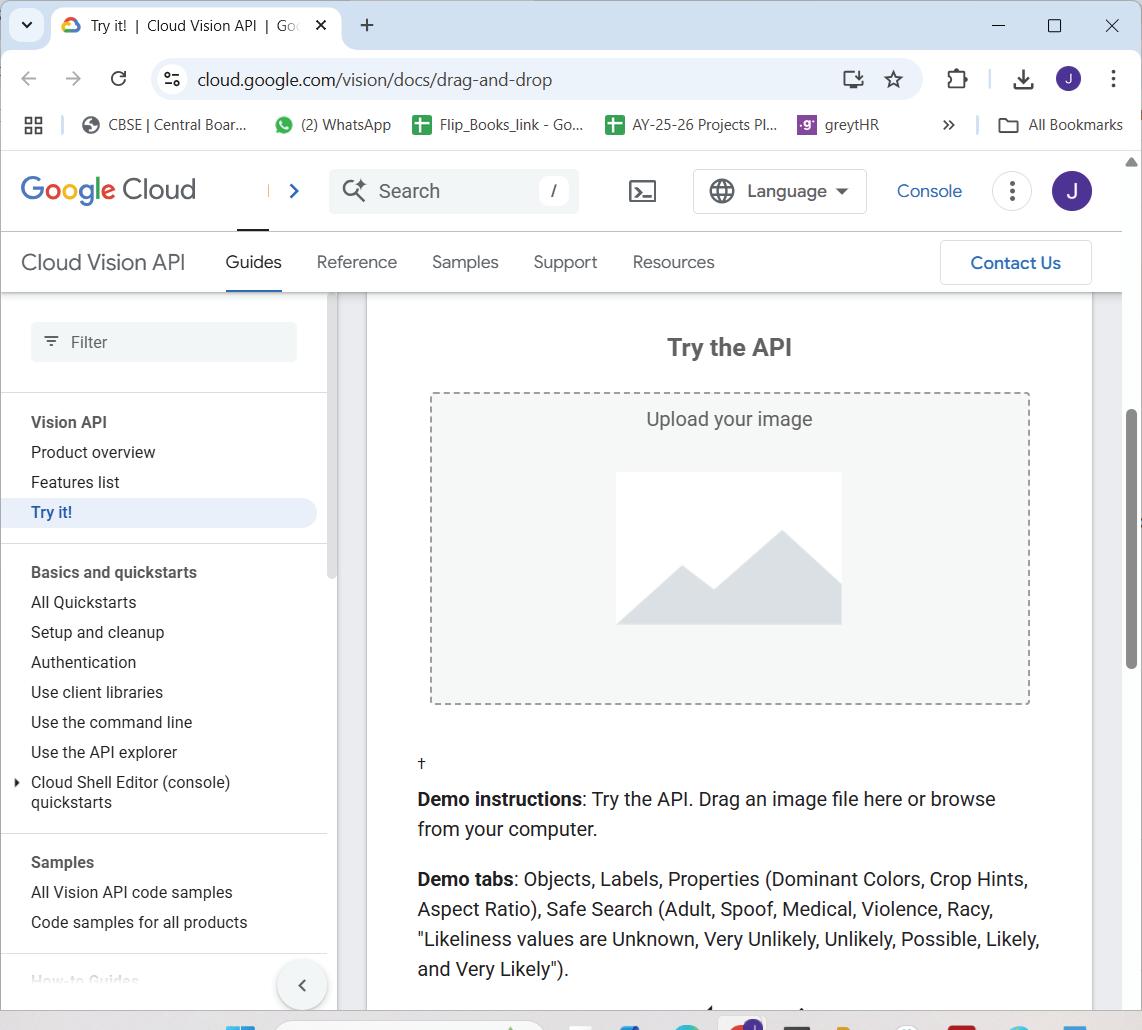Open a new browser tab

367,25
